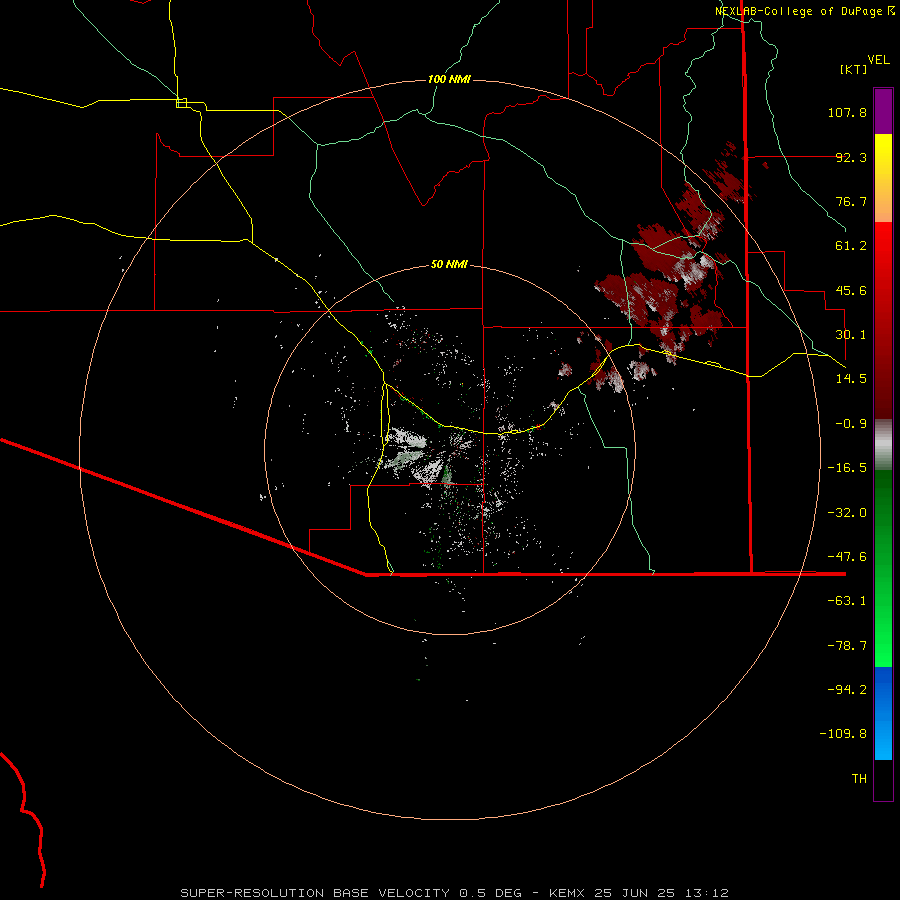Select the 45.6 velocity scale value
Screen dimensions: 900x900
pyautogui.click(x=851, y=290)
